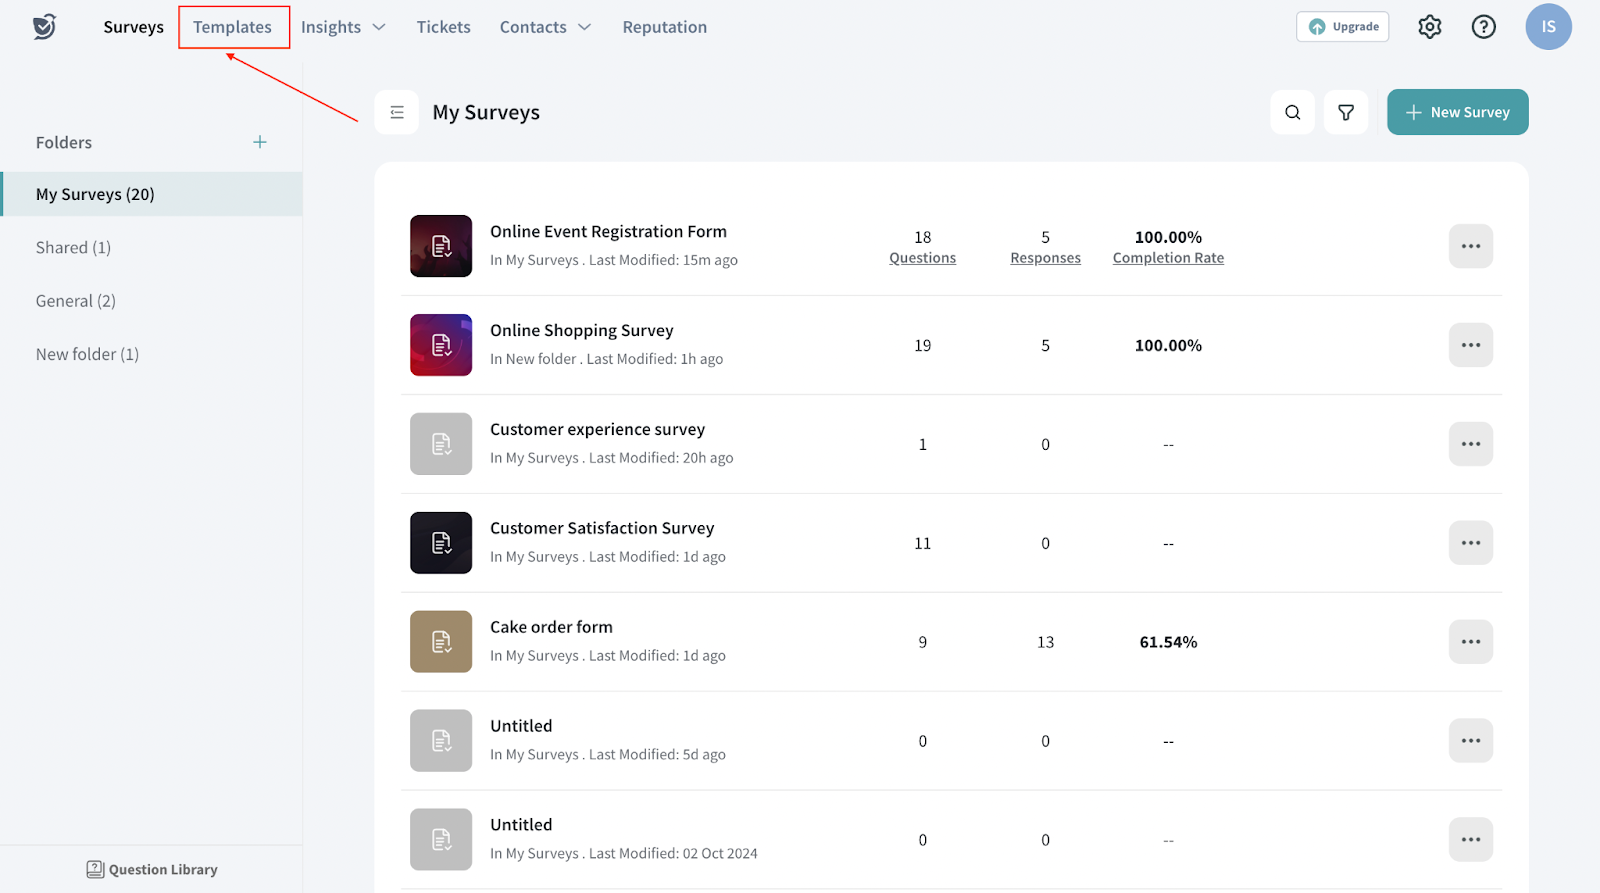Open options menu for Cake order form
This screenshot has width=1600, height=893.
1470,642
